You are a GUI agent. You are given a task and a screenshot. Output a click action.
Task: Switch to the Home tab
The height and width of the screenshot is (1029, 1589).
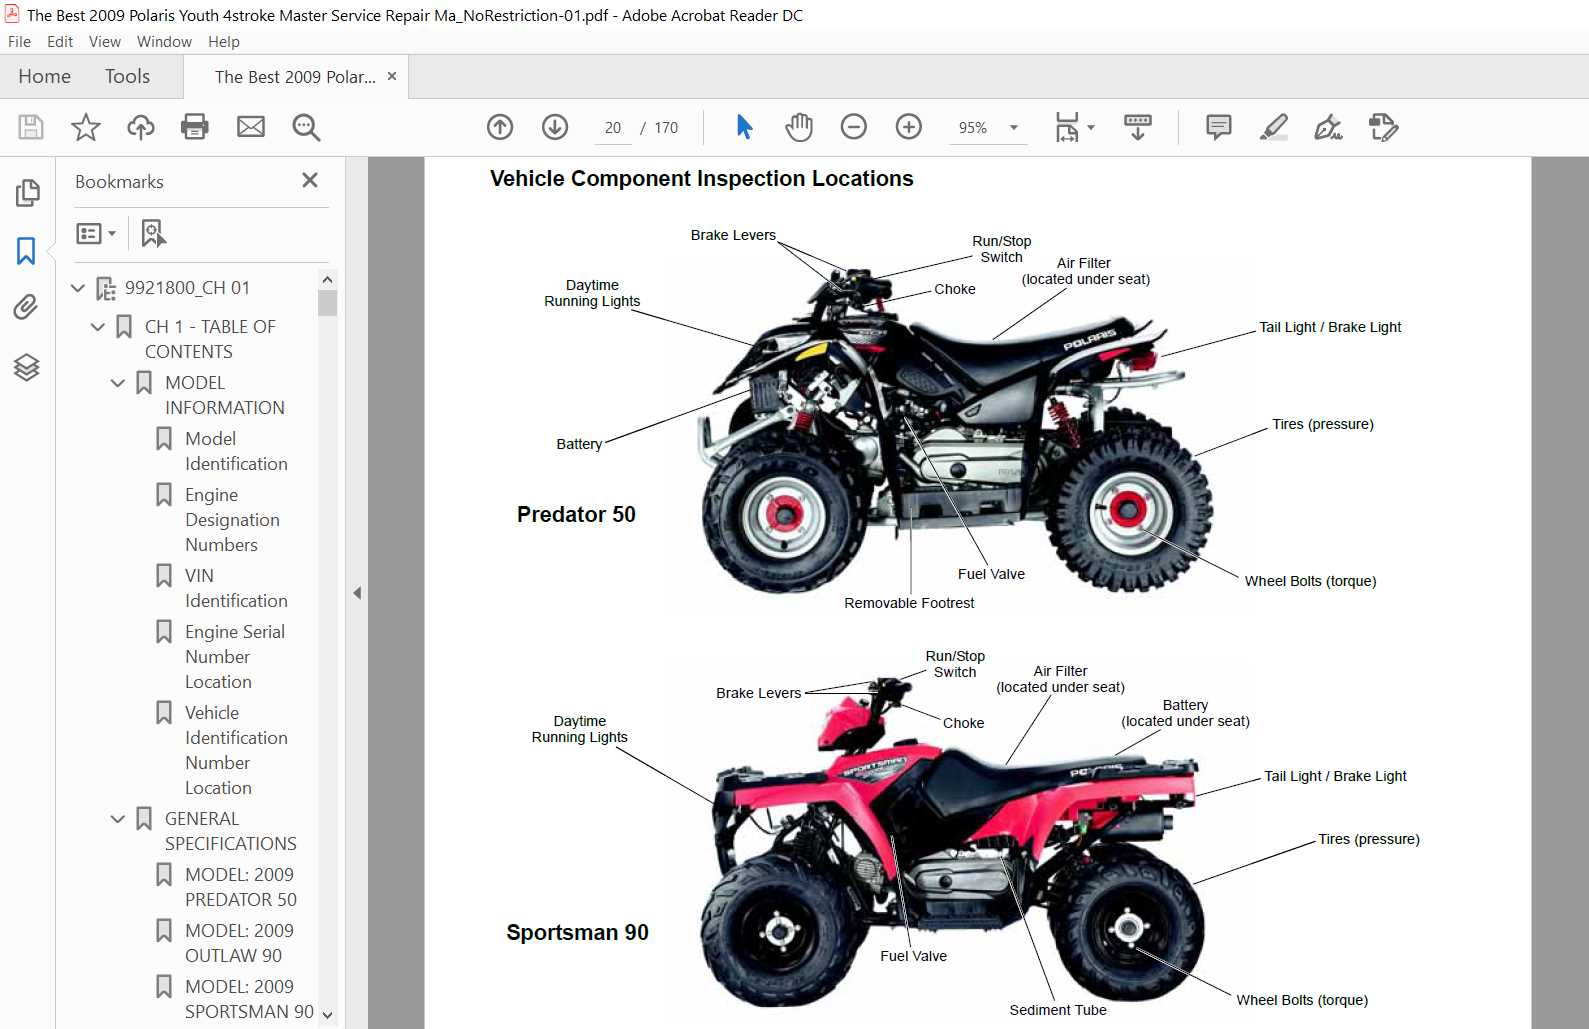click(x=44, y=76)
